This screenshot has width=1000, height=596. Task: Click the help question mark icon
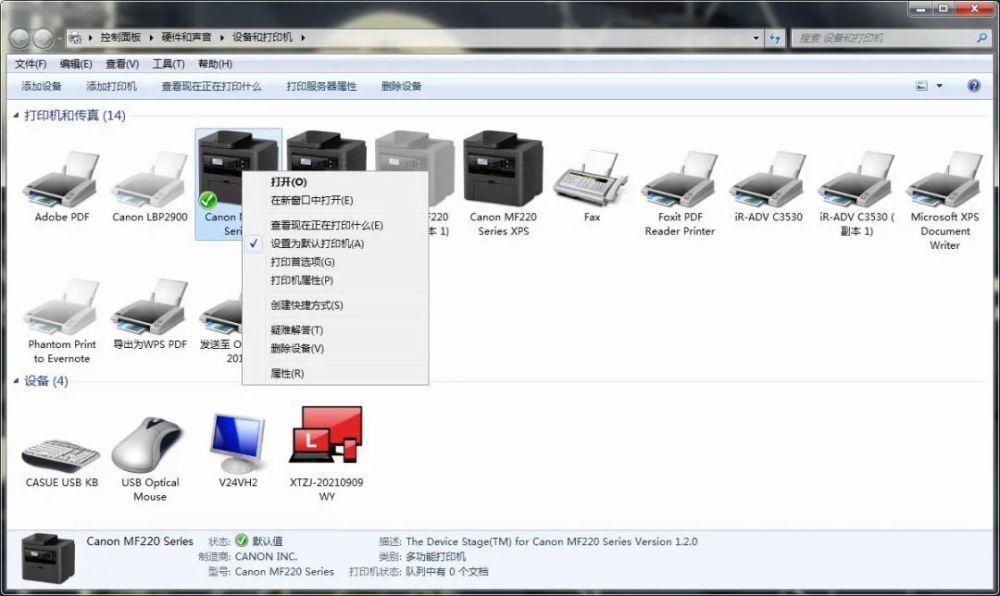click(974, 85)
